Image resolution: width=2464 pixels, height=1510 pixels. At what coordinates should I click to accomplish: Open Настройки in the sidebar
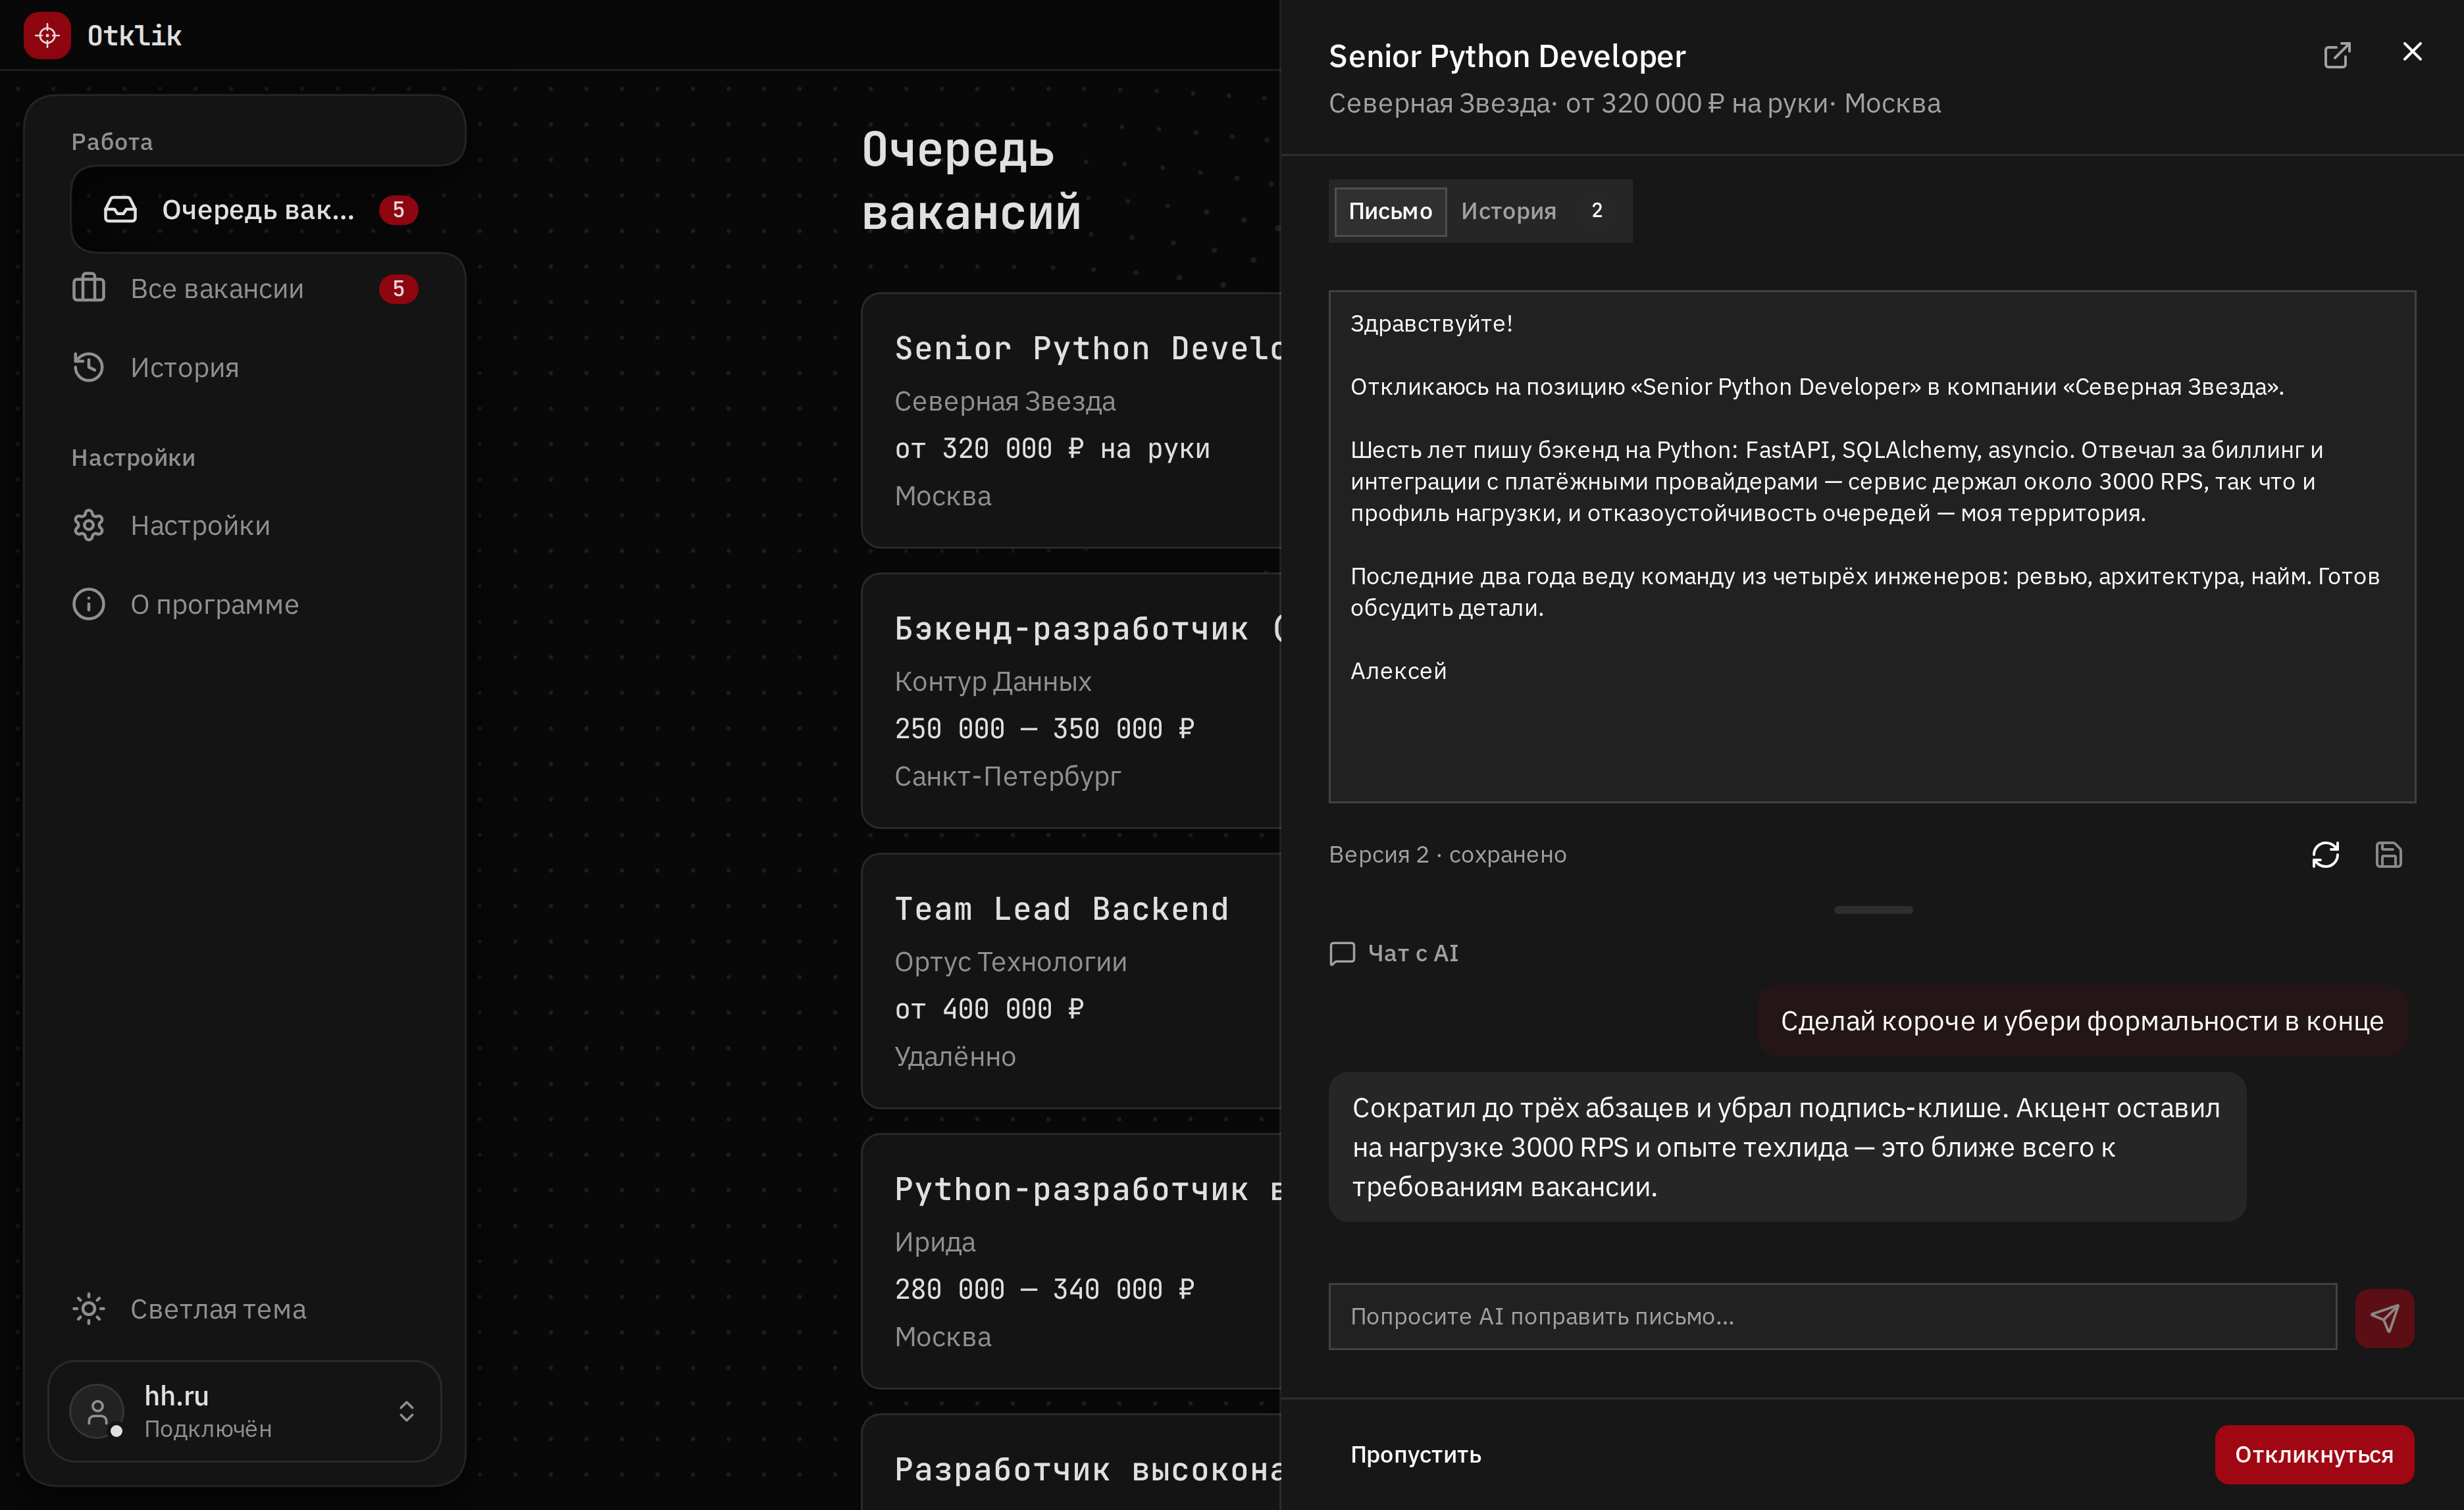point(245,526)
